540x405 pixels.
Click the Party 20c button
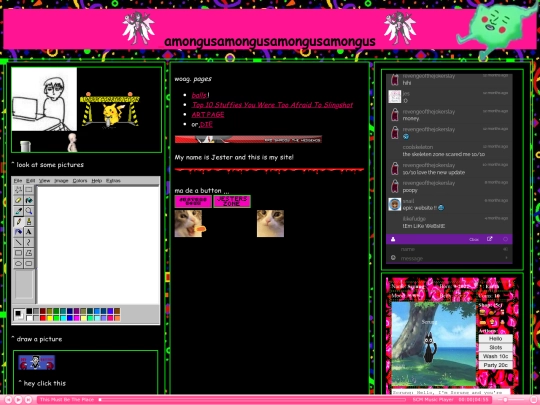click(x=496, y=365)
